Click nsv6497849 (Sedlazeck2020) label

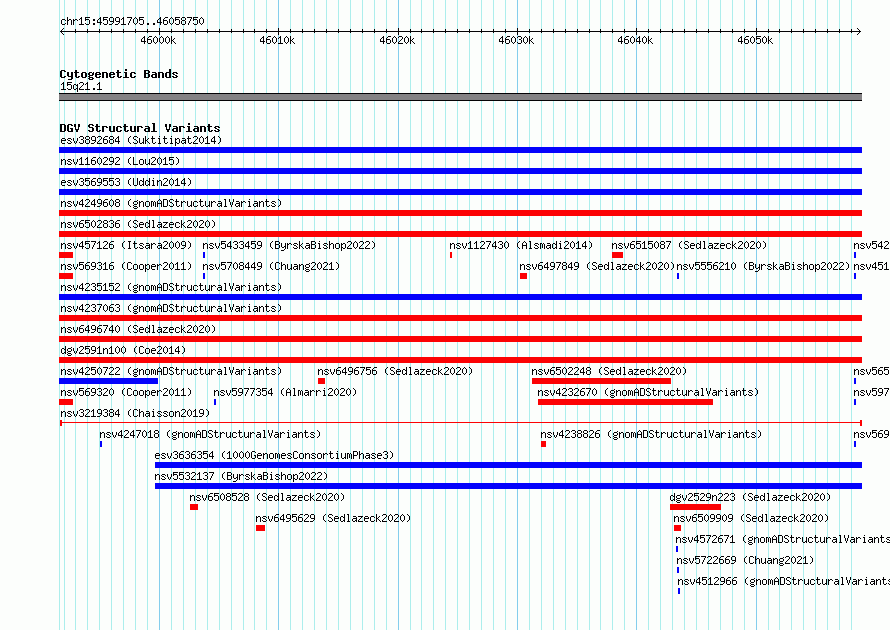[597, 266]
